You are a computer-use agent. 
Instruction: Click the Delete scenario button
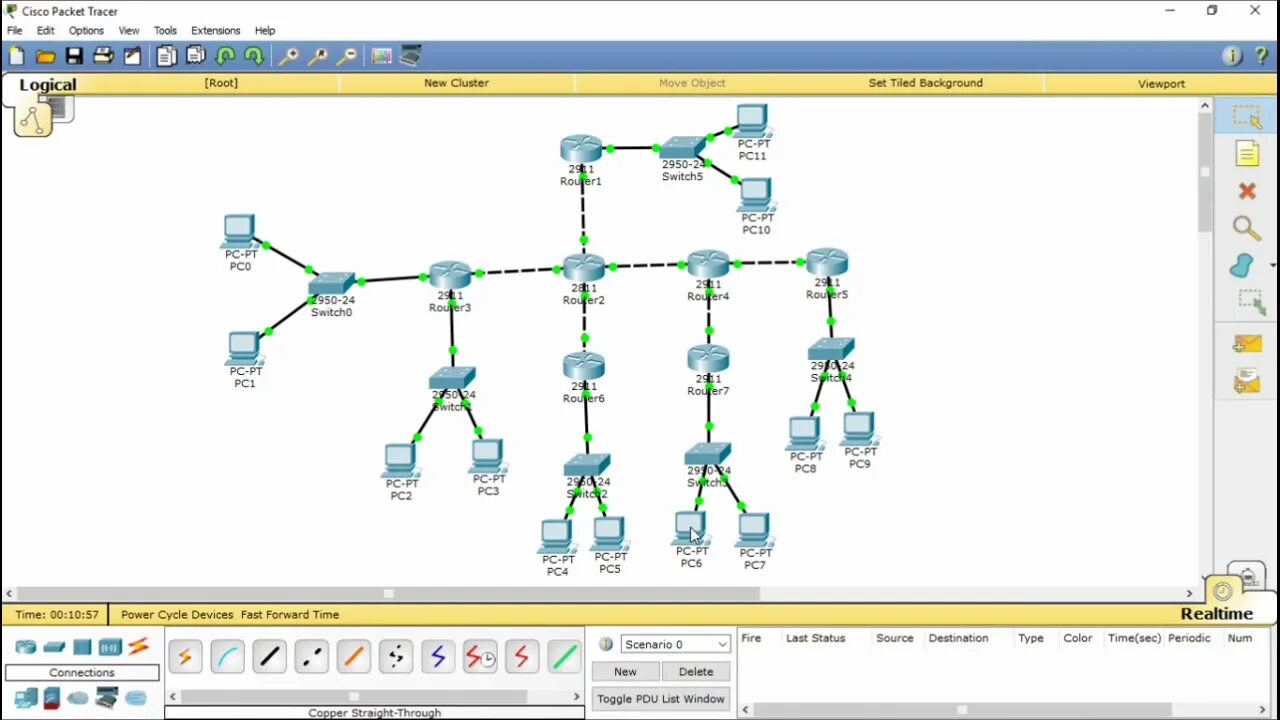[x=696, y=672]
